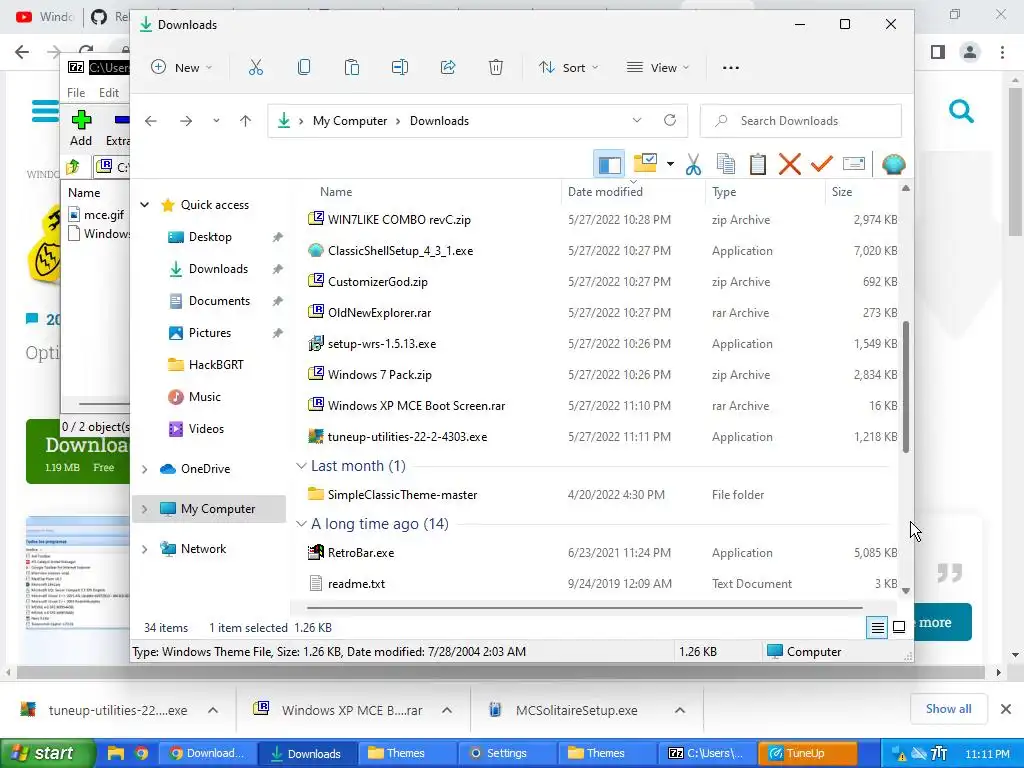Click Show all downloads button
Image resolution: width=1024 pixels, height=768 pixels.
click(948, 709)
